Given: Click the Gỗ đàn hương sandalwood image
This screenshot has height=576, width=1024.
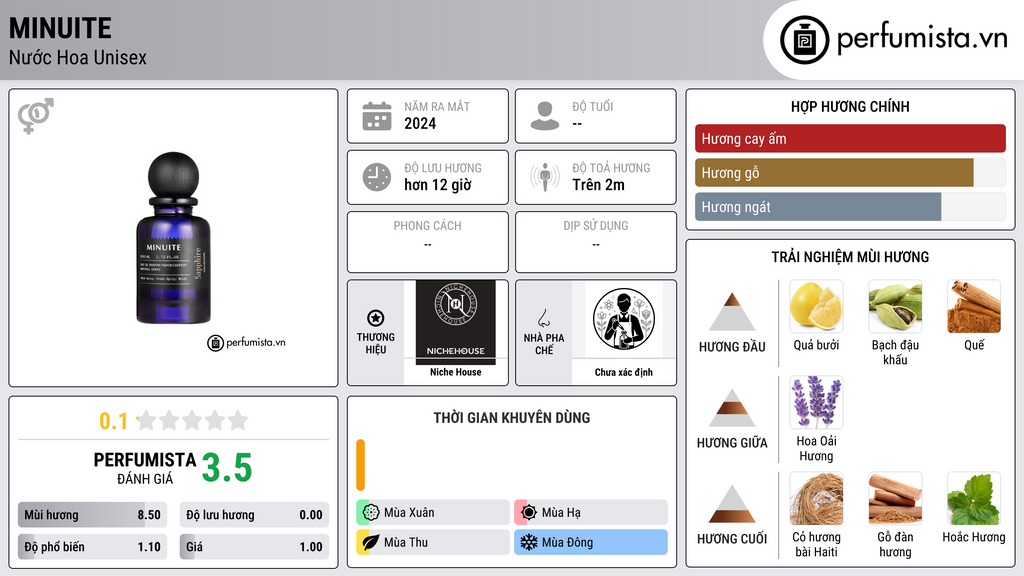Looking at the screenshot, I should [895, 498].
